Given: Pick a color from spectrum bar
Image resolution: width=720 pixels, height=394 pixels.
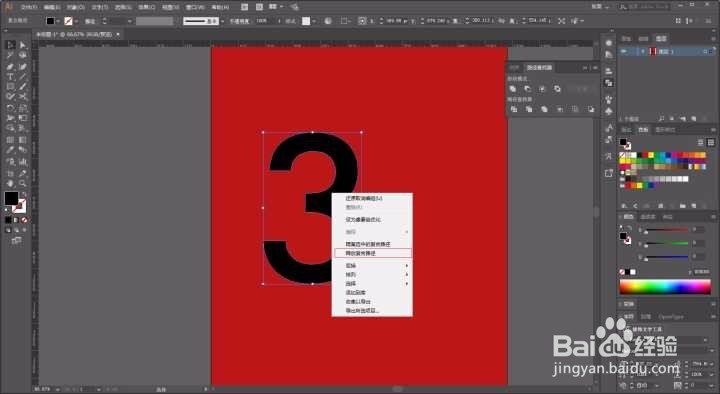Looking at the screenshot, I should click(x=665, y=287).
